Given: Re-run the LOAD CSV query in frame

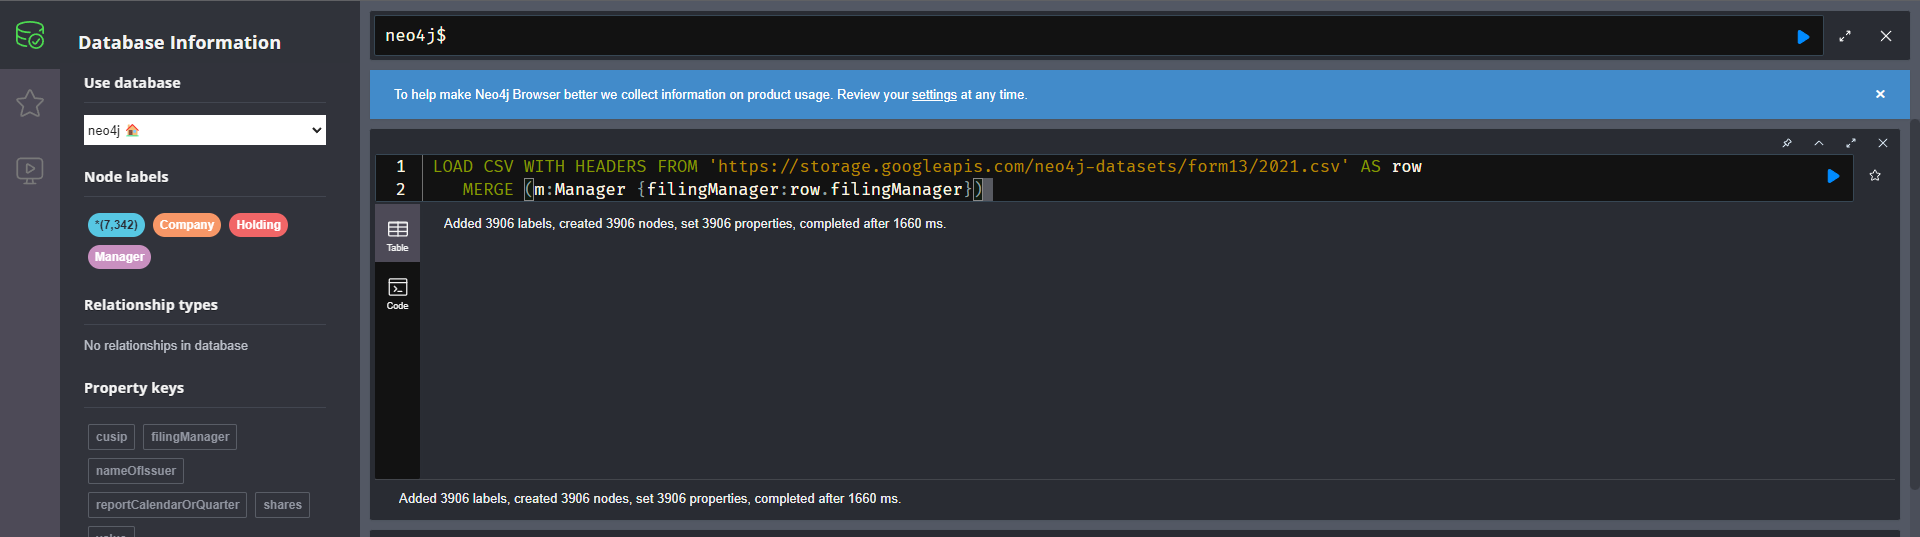Looking at the screenshot, I should (1833, 176).
